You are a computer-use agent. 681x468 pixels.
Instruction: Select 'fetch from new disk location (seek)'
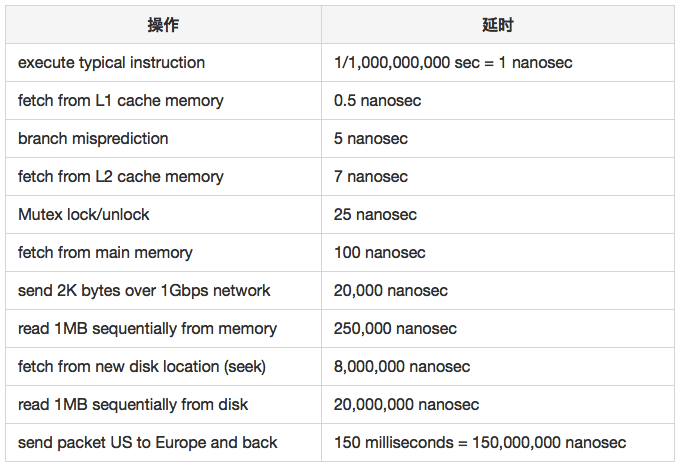pos(141,367)
